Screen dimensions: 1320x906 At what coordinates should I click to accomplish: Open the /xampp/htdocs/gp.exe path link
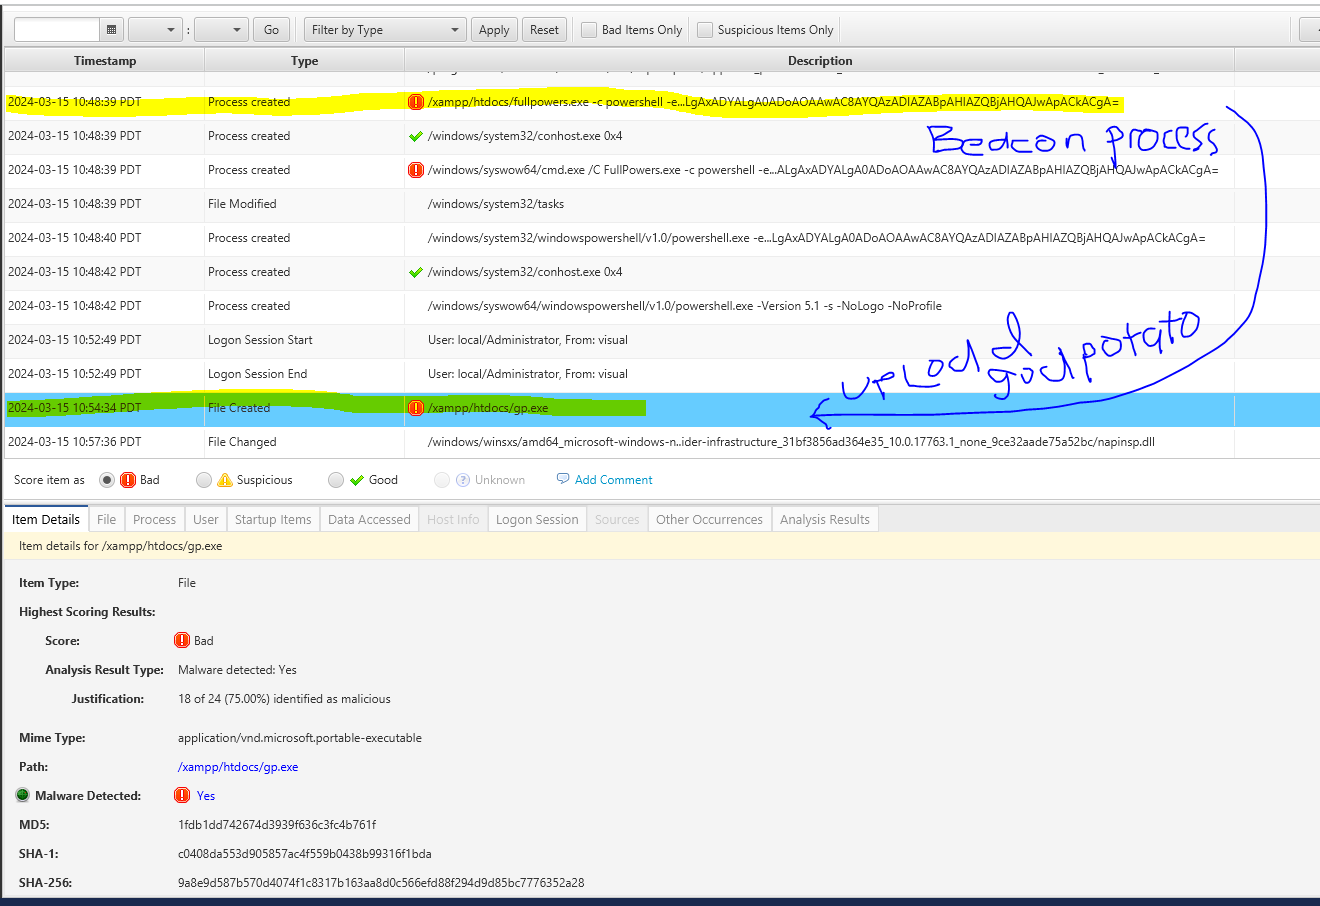tap(238, 767)
